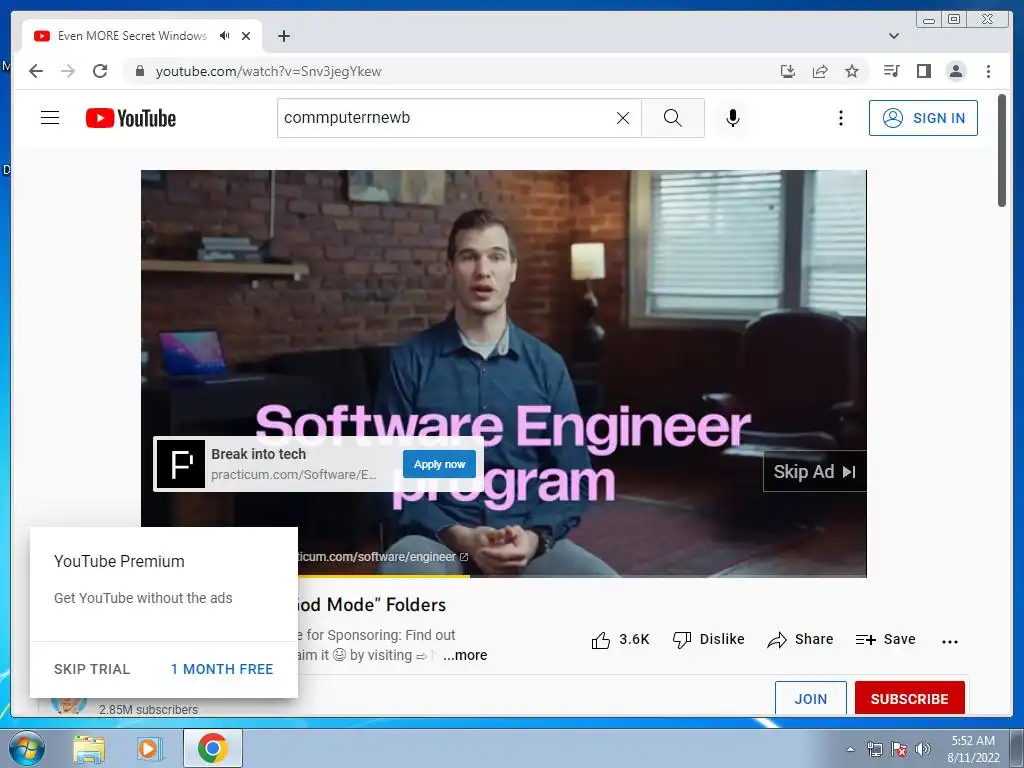
Task: Open YouTube settings three-dot menu
Action: pyautogui.click(x=840, y=118)
